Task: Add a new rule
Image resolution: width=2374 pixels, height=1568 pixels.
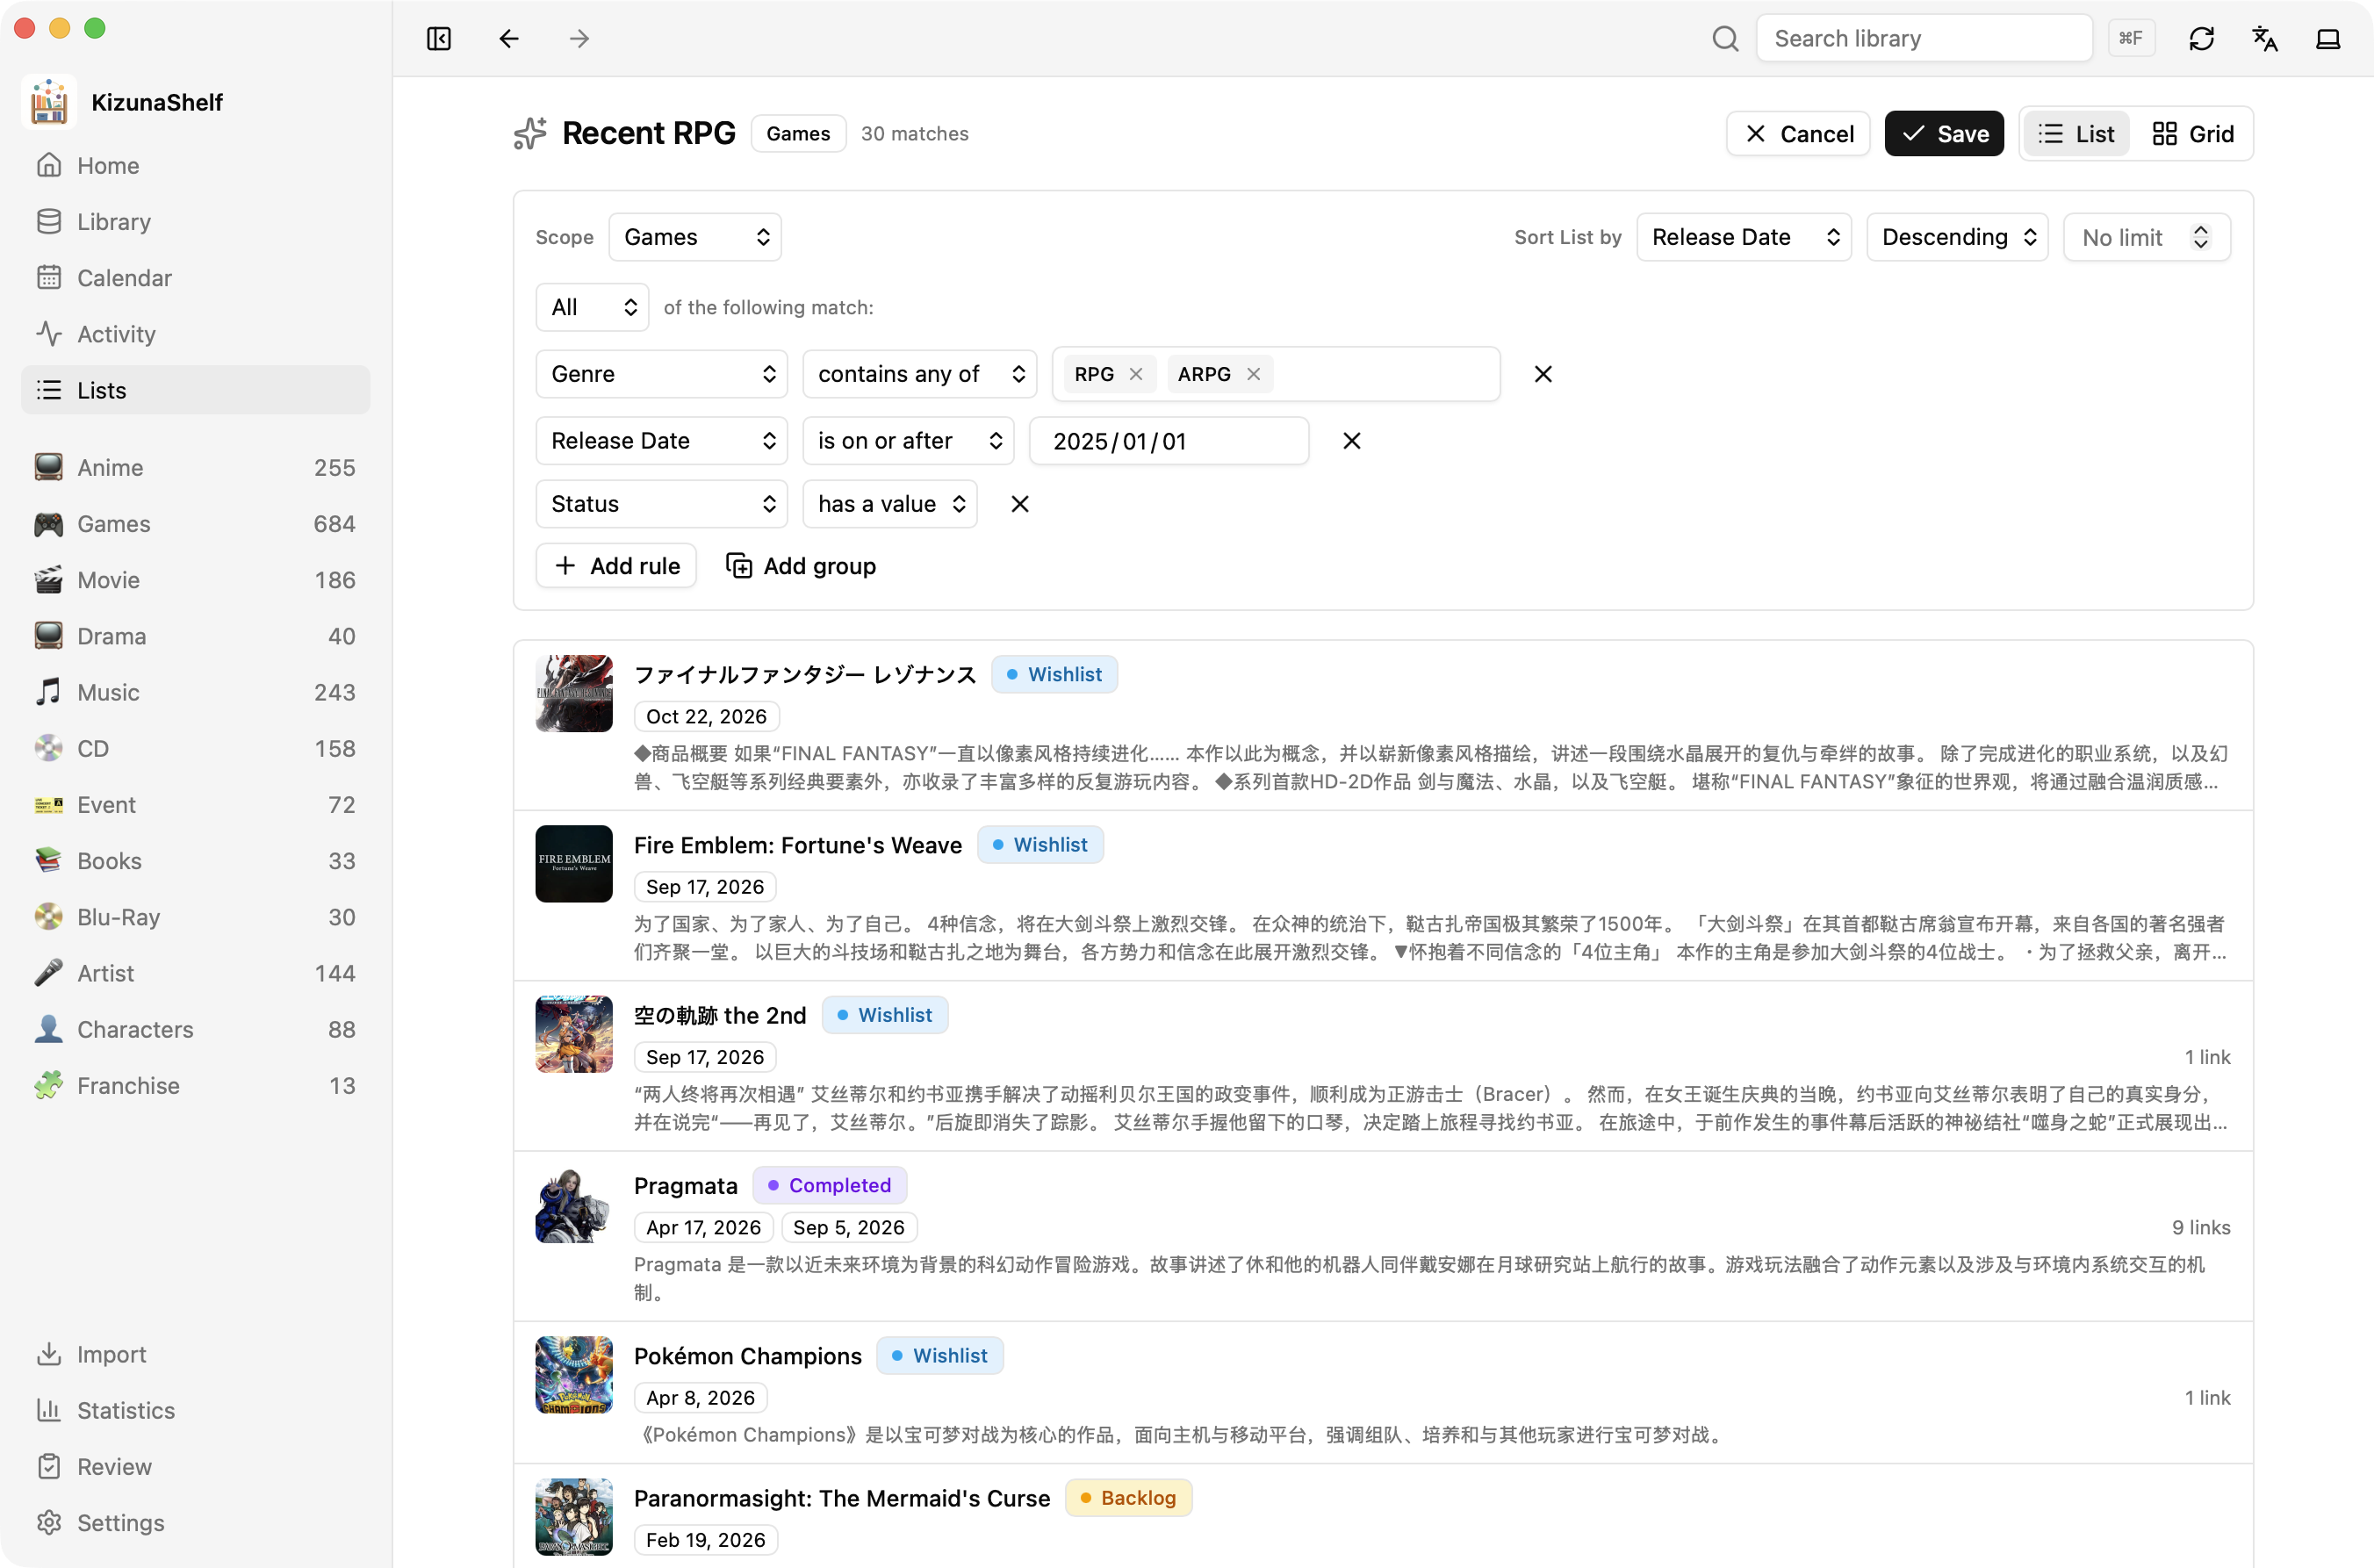Action: (616, 566)
